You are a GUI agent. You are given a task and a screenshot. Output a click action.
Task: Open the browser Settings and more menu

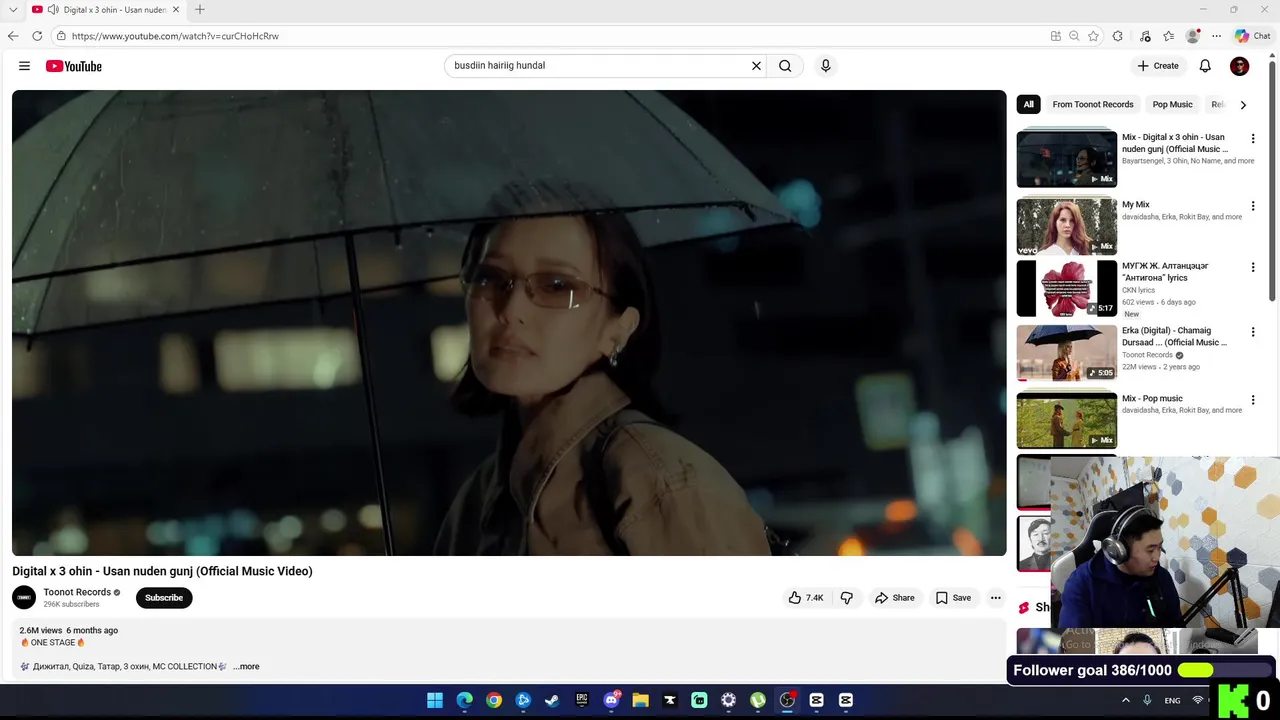click(x=1216, y=36)
